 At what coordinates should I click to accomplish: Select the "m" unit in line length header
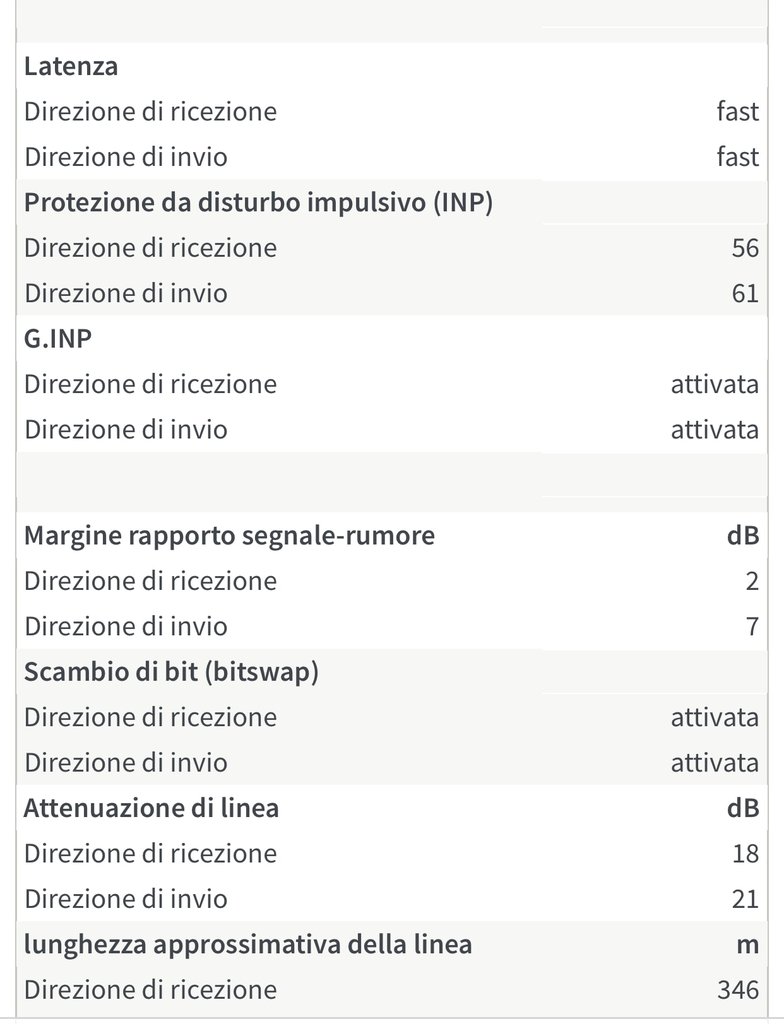pos(746,944)
